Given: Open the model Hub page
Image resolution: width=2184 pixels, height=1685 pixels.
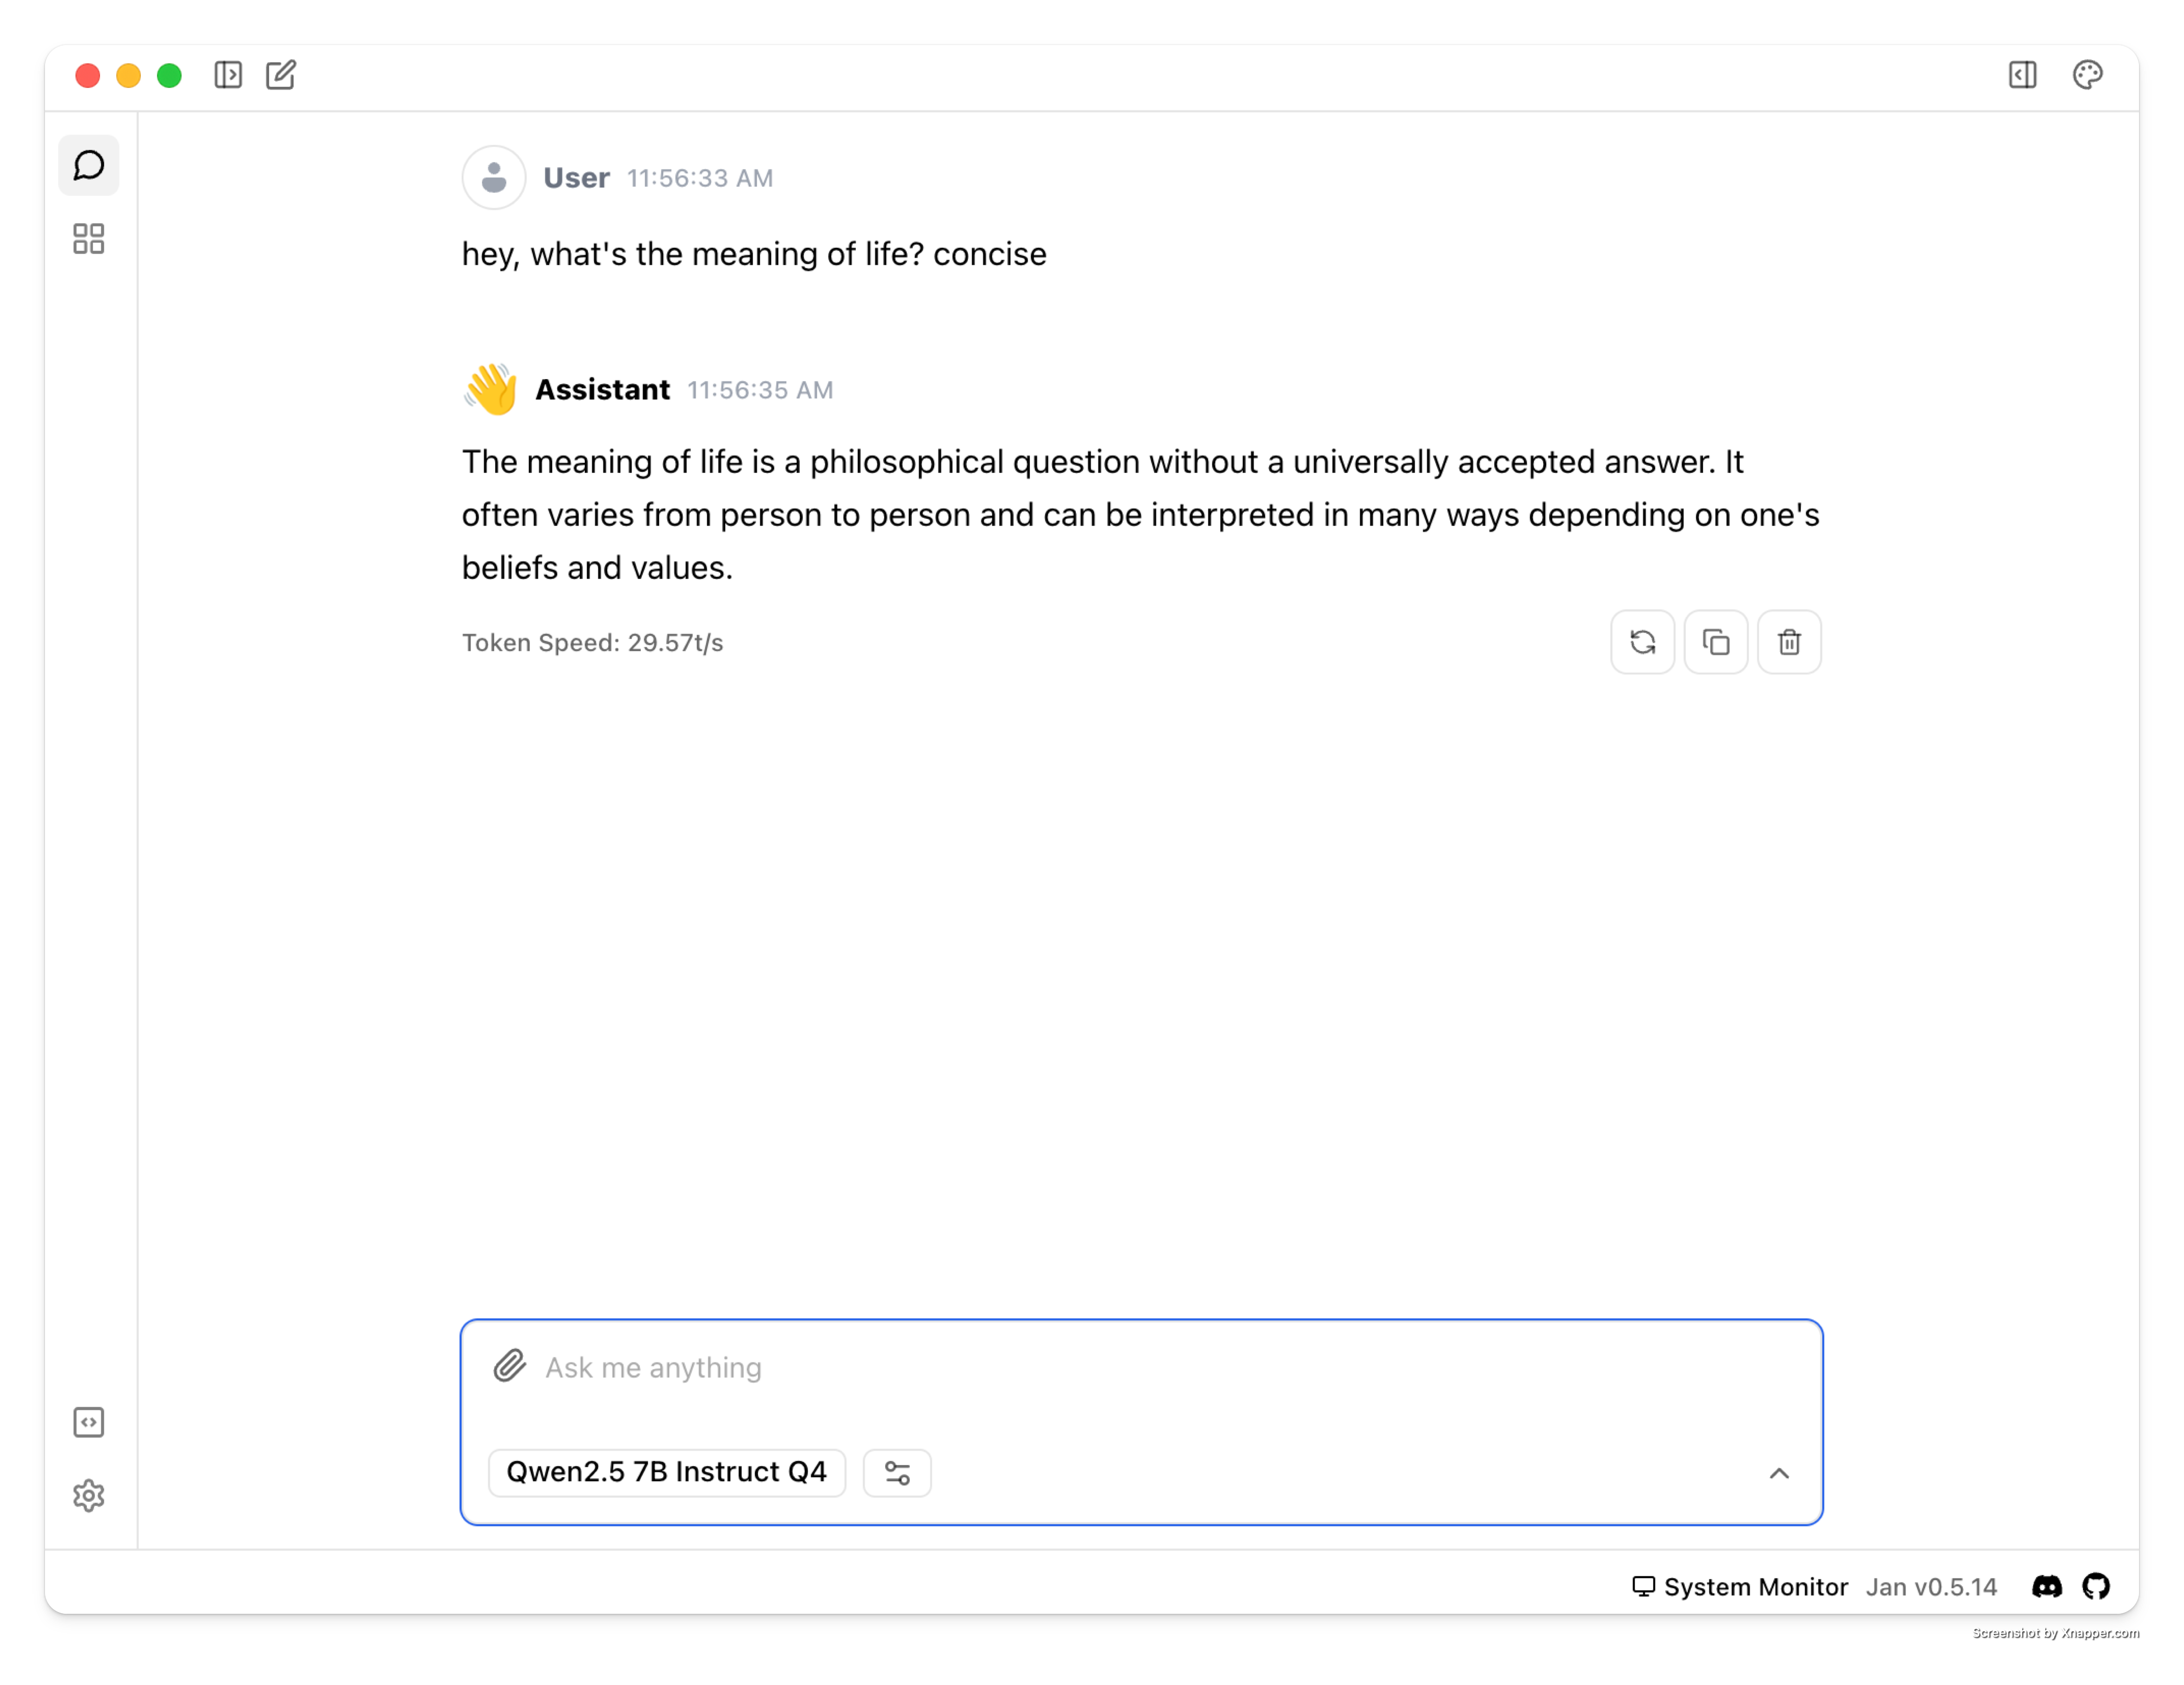Looking at the screenshot, I should pos(88,238).
